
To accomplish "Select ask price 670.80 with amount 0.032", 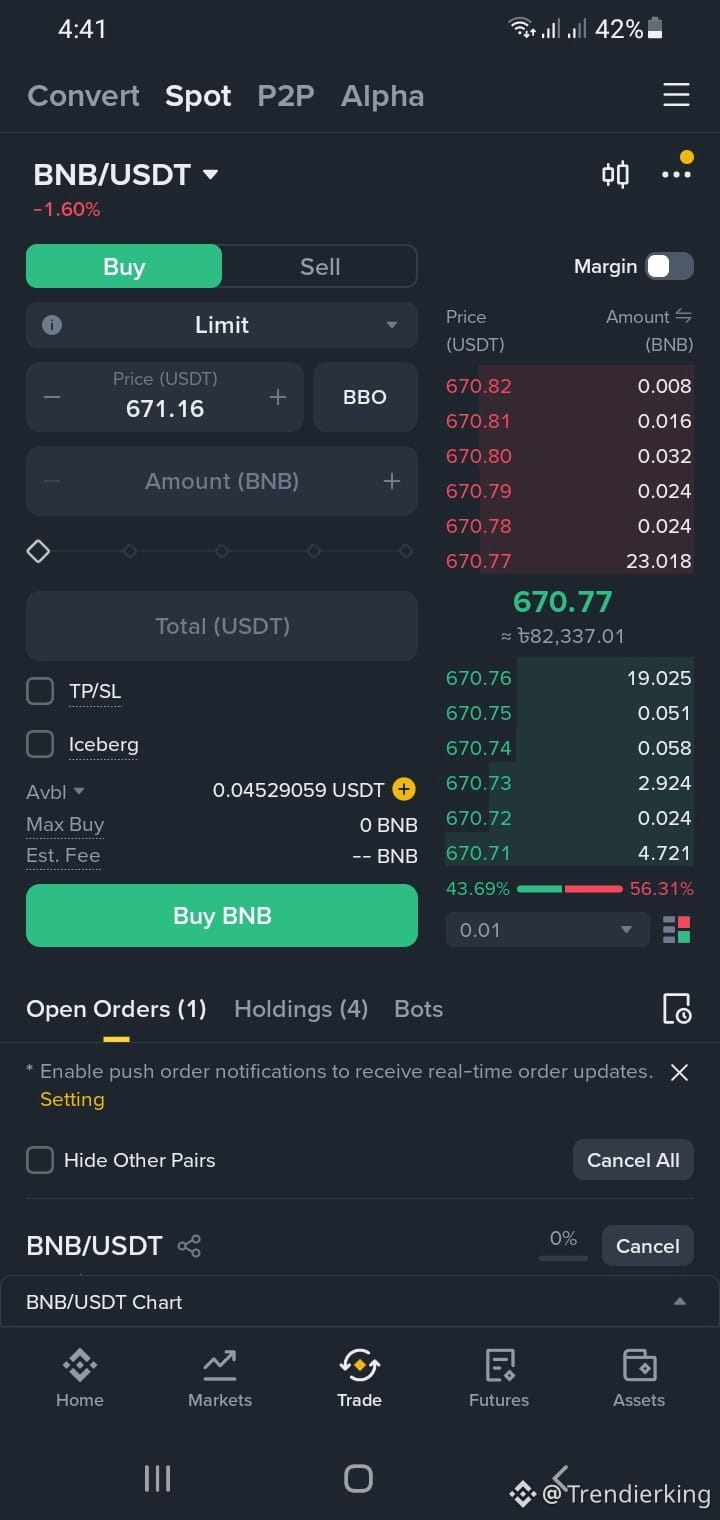I will tap(569, 456).
